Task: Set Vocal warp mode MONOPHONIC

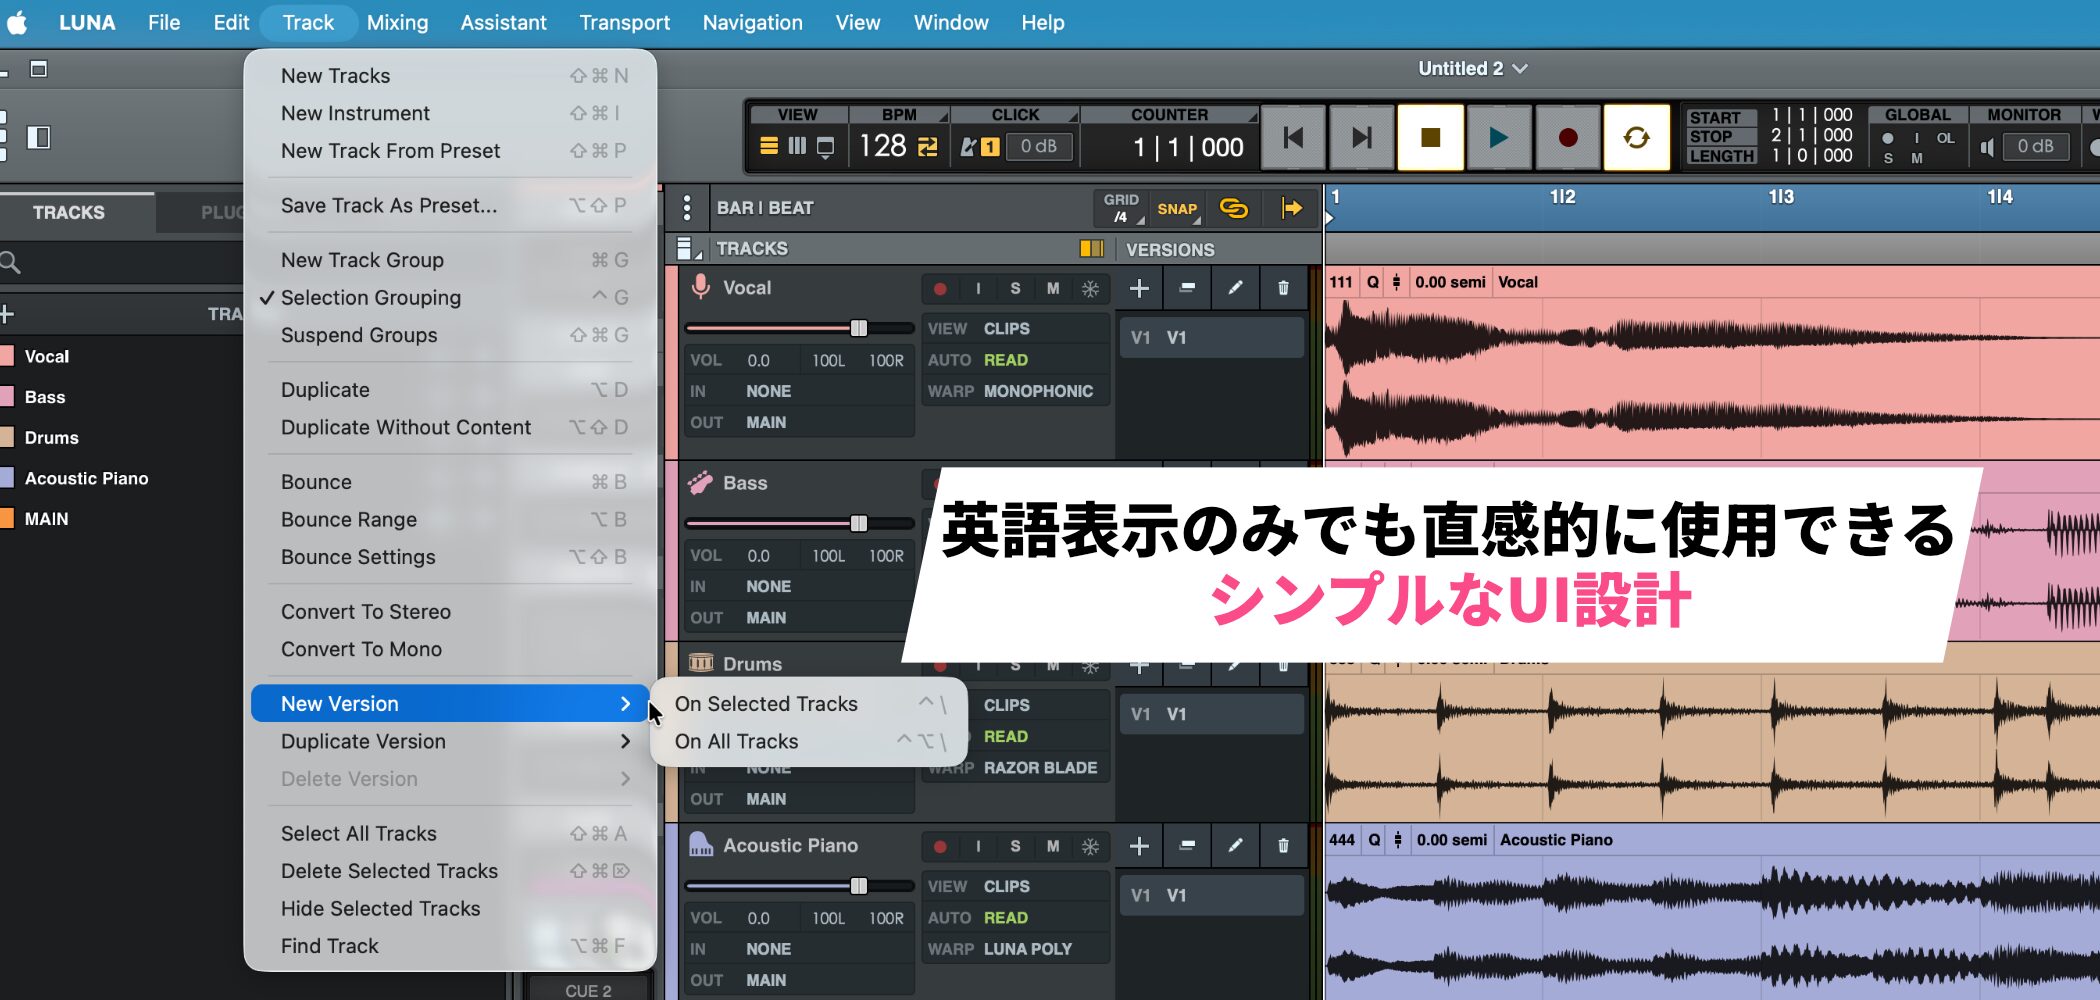Action: [x=1038, y=391]
